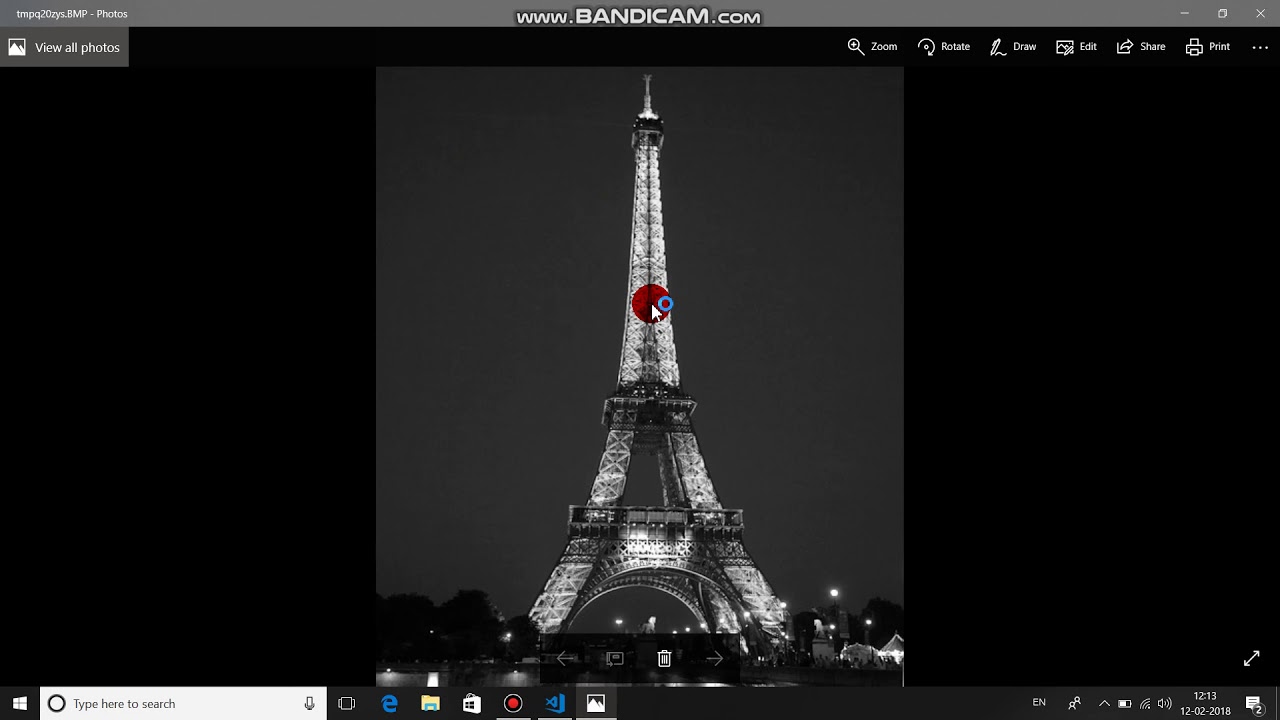This screenshot has width=1280, height=720.
Task: Change EN input language
Action: tap(1039, 703)
